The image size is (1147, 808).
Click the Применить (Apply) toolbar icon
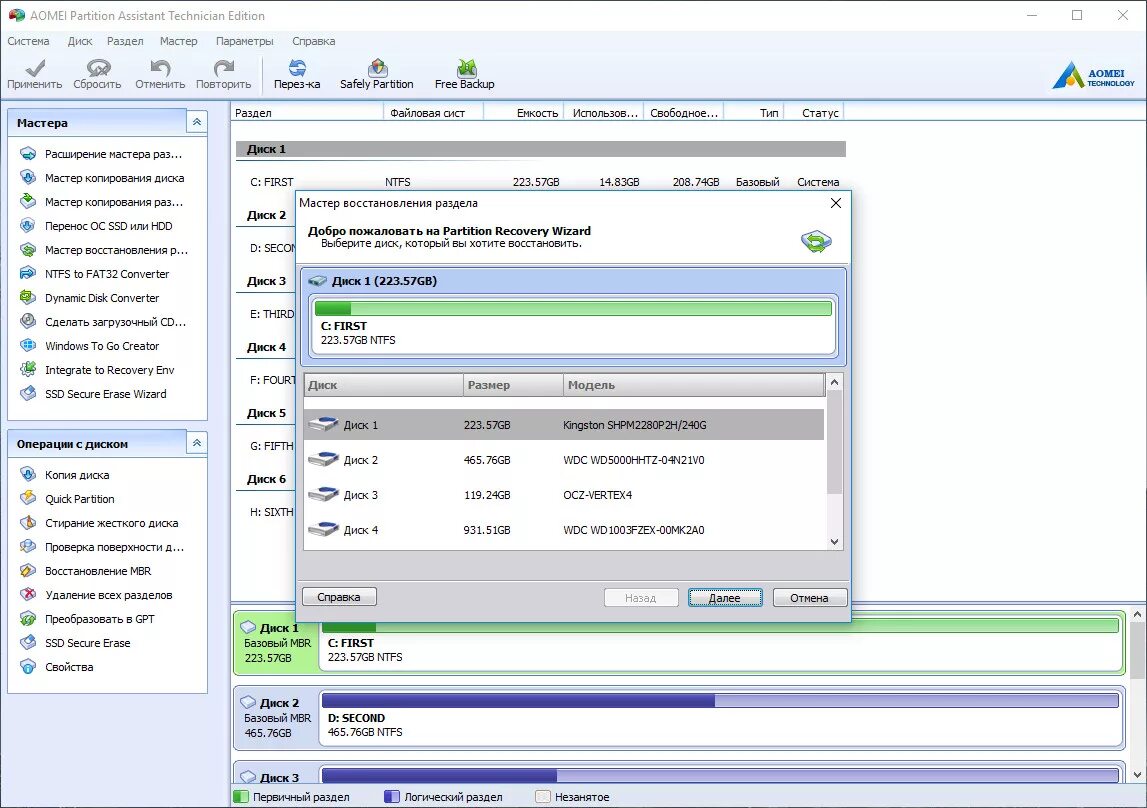(34, 75)
